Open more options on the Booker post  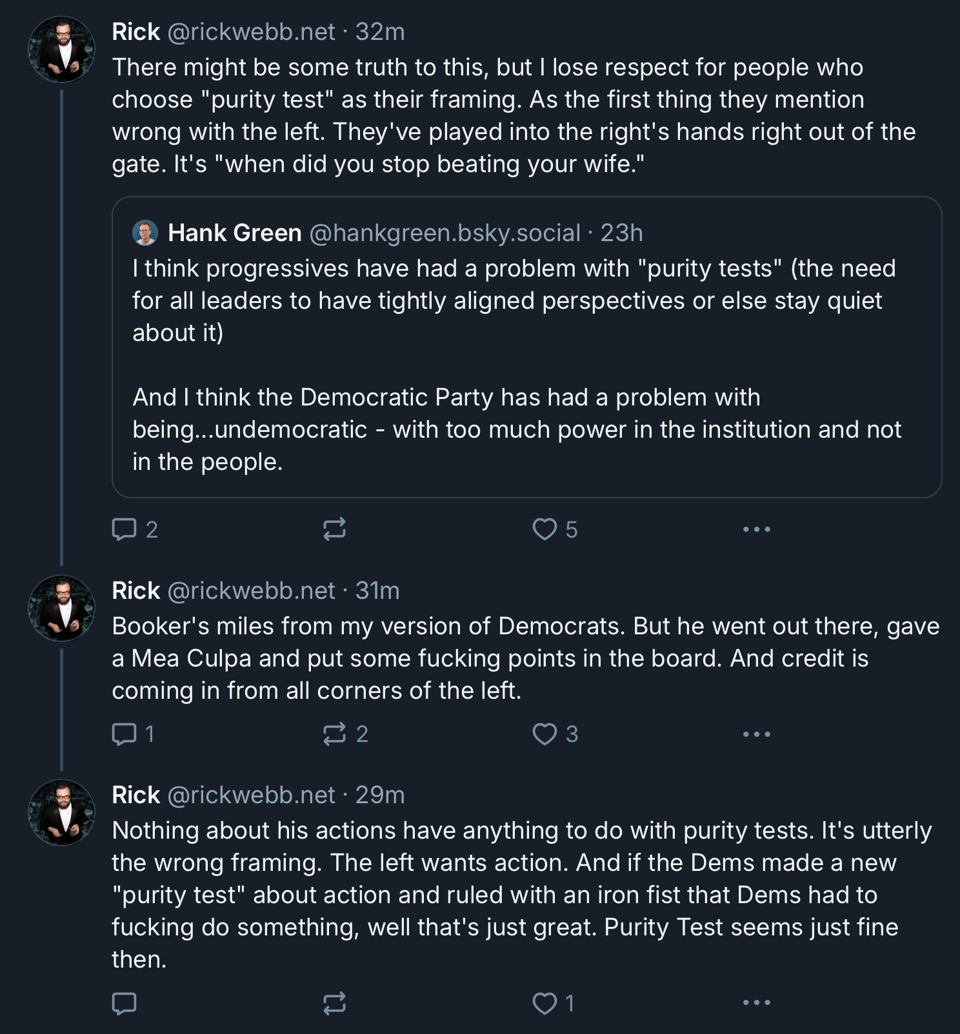pyautogui.click(x=756, y=734)
